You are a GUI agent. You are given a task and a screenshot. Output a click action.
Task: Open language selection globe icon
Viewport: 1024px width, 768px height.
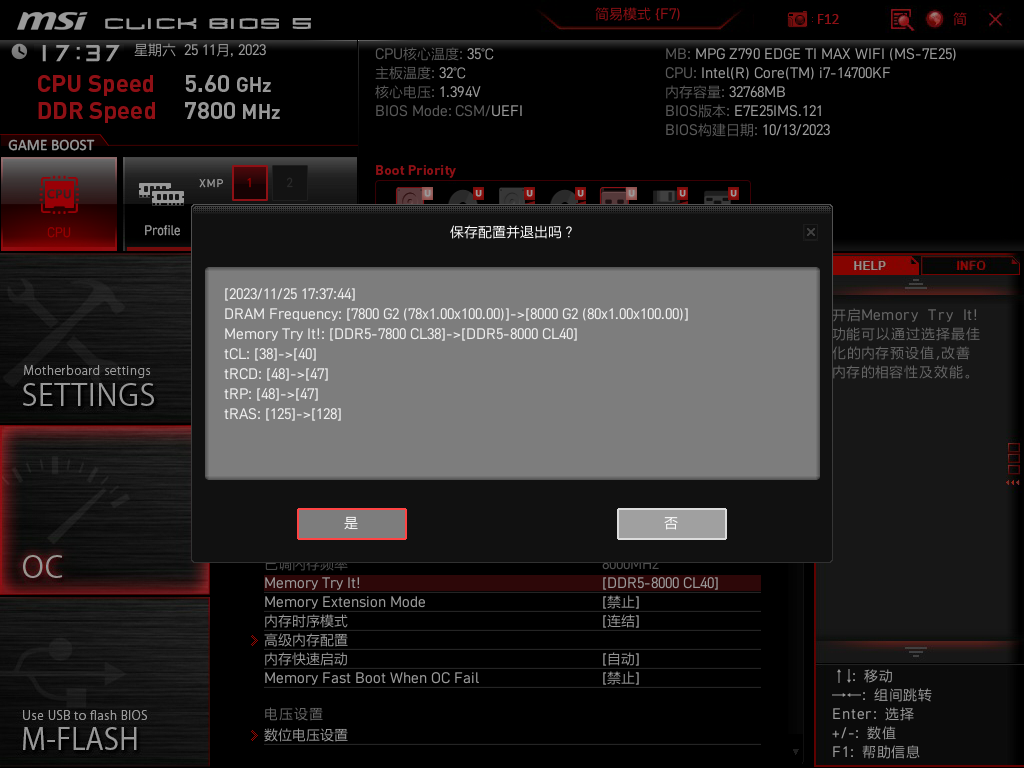(935, 19)
